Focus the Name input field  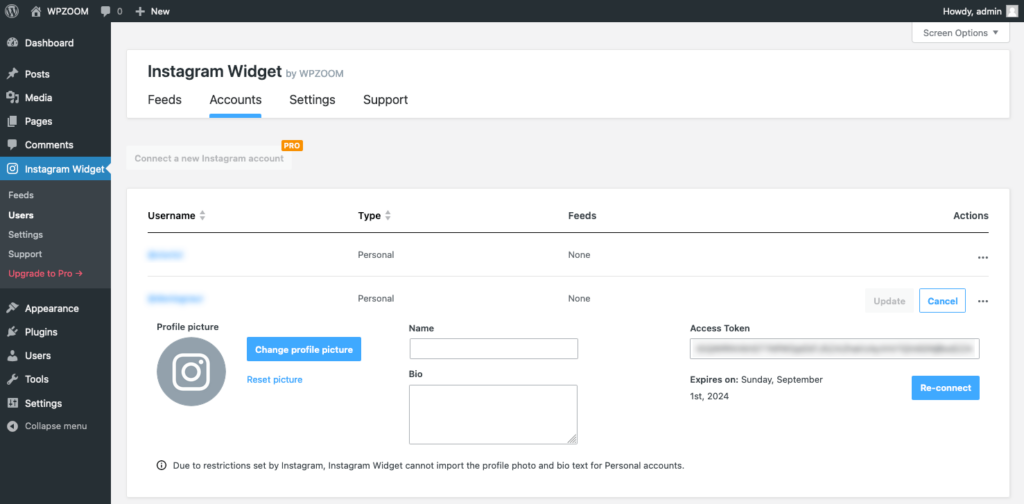pyautogui.click(x=494, y=349)
